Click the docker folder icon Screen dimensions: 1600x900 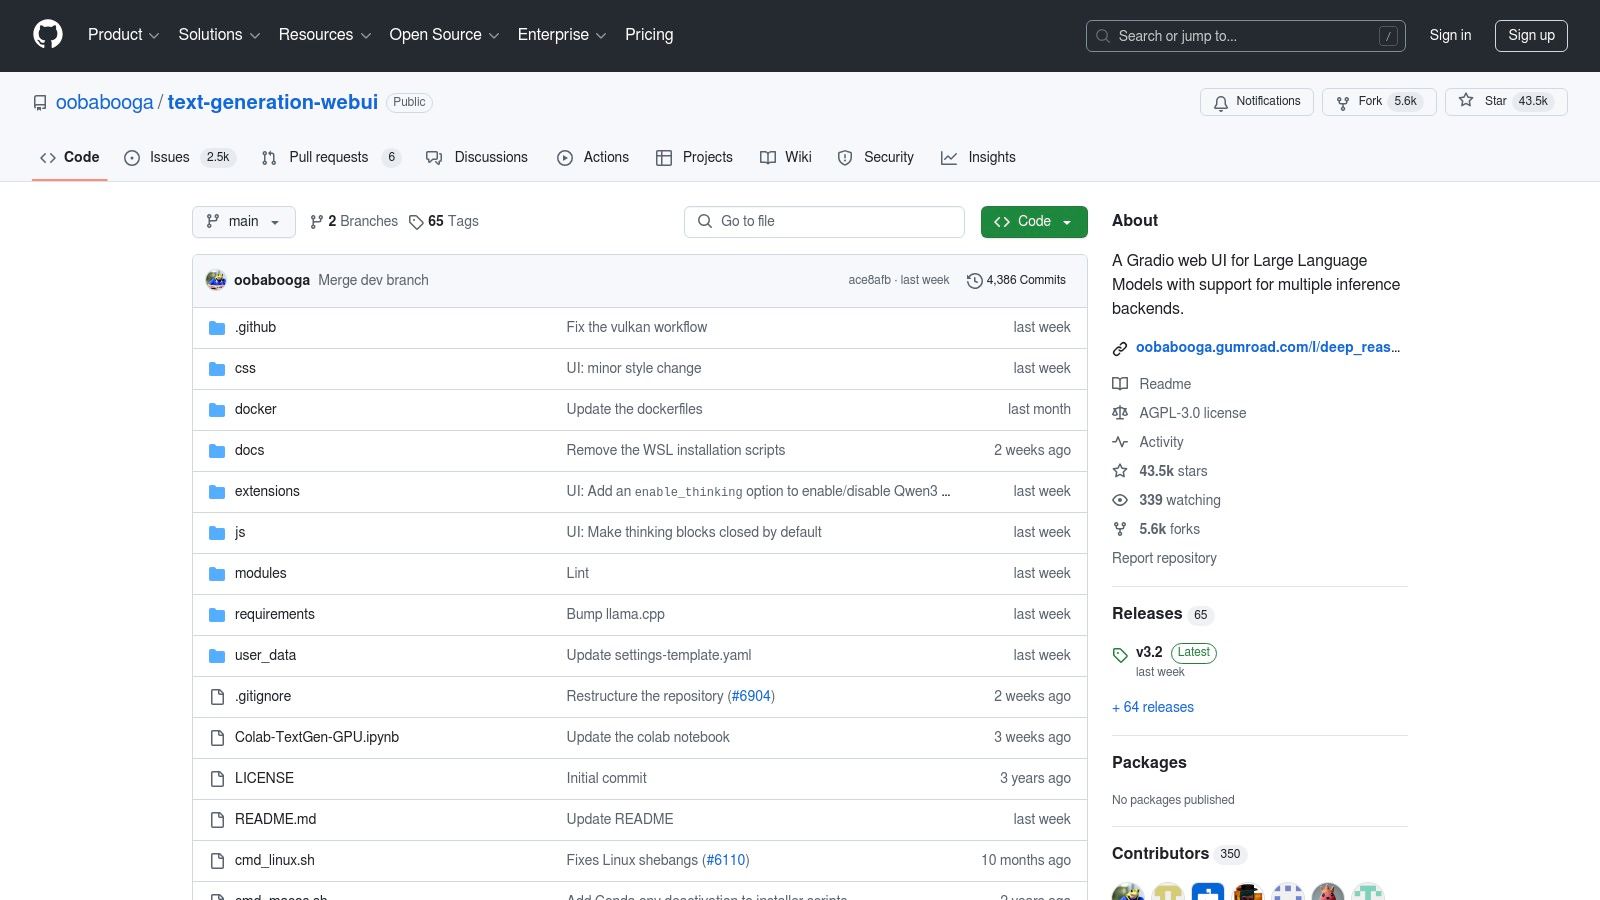(x=217, y=410)
